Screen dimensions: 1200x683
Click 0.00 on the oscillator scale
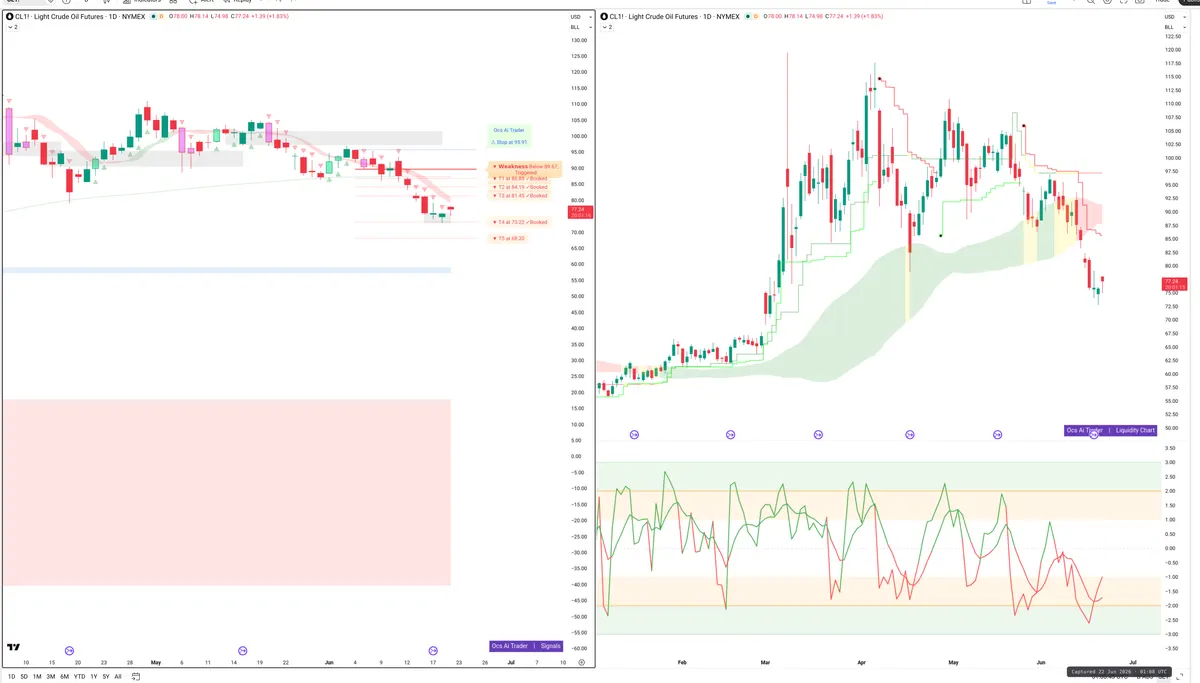click(x=1170, y=548)
